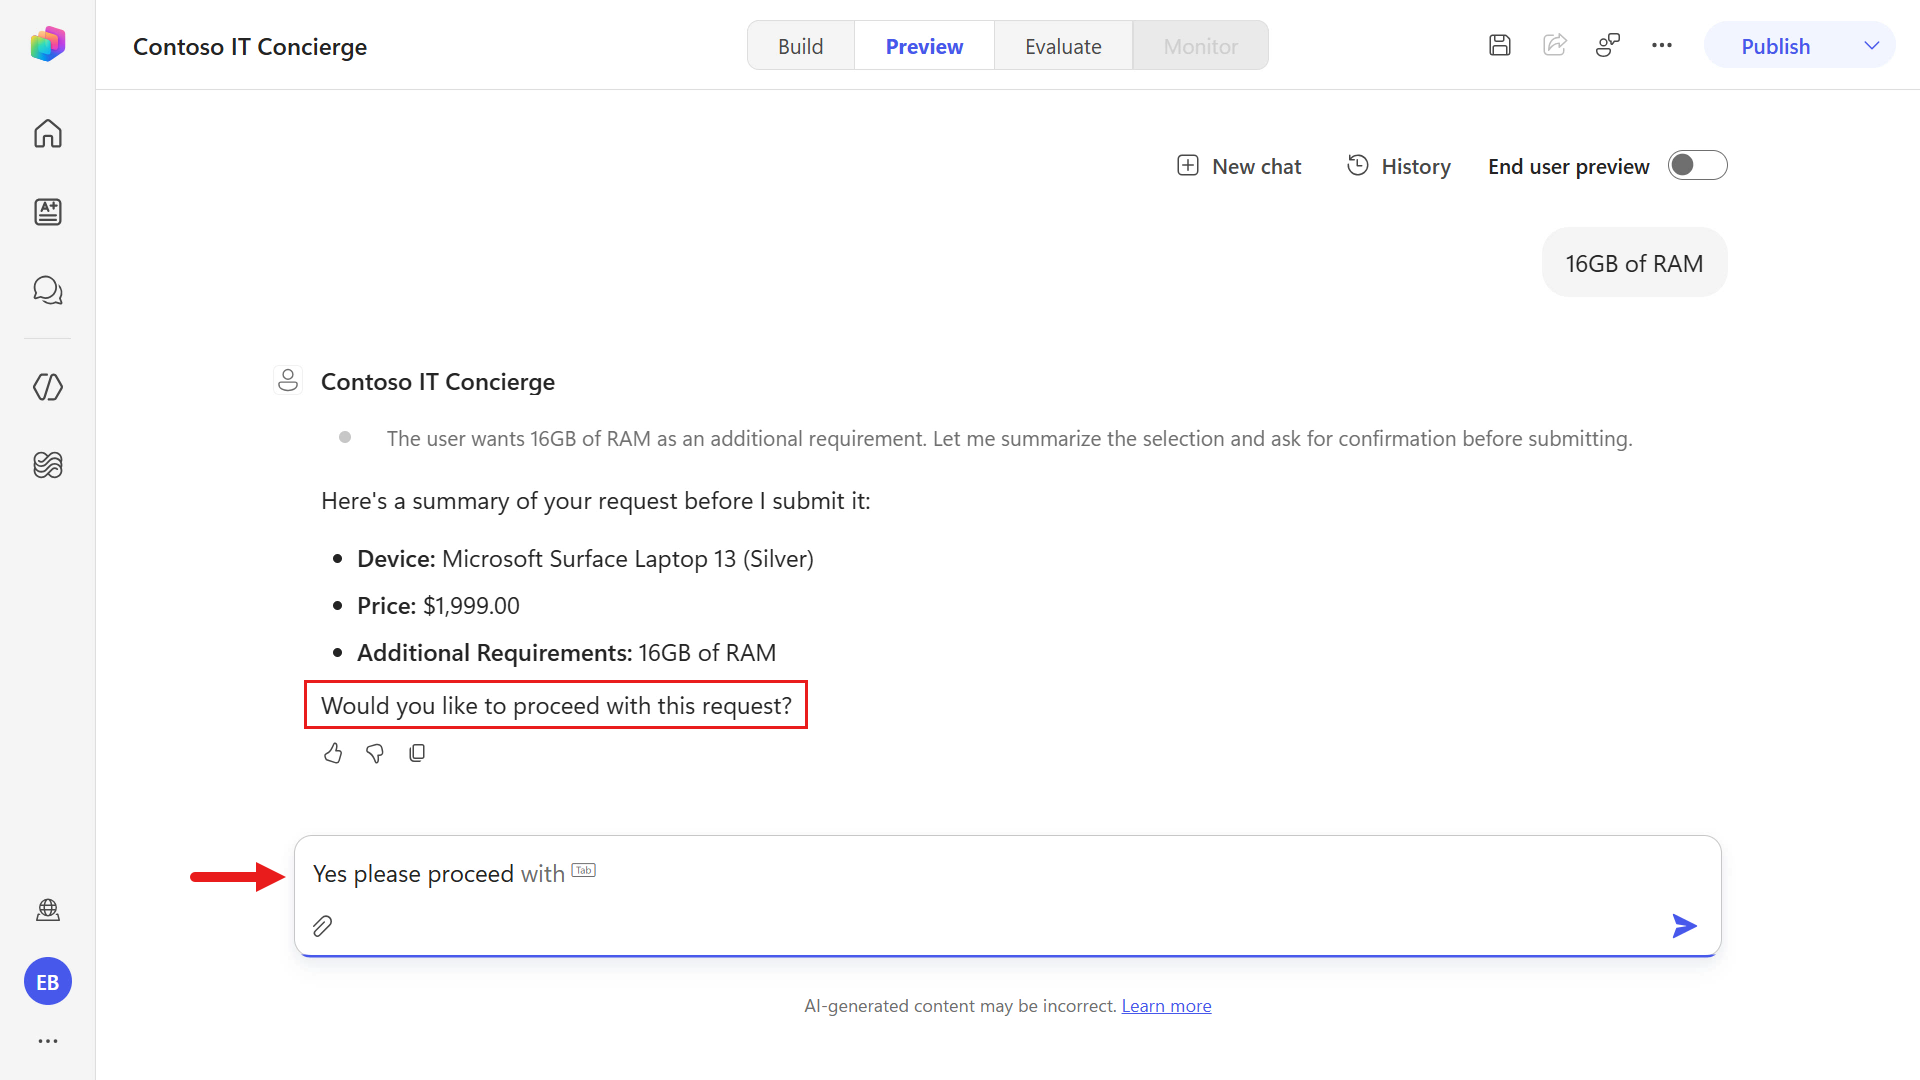Click the Home icon in sidebar
Screen dimensions: 1920x1080
48,133
